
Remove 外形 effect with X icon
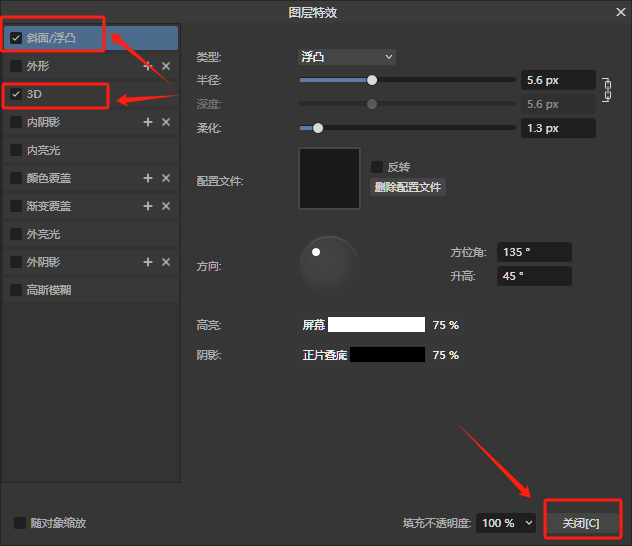tap(166, 66)
